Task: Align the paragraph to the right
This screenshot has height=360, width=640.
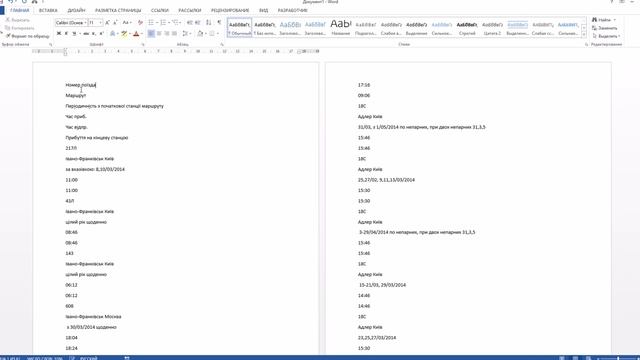Action: 167,33
